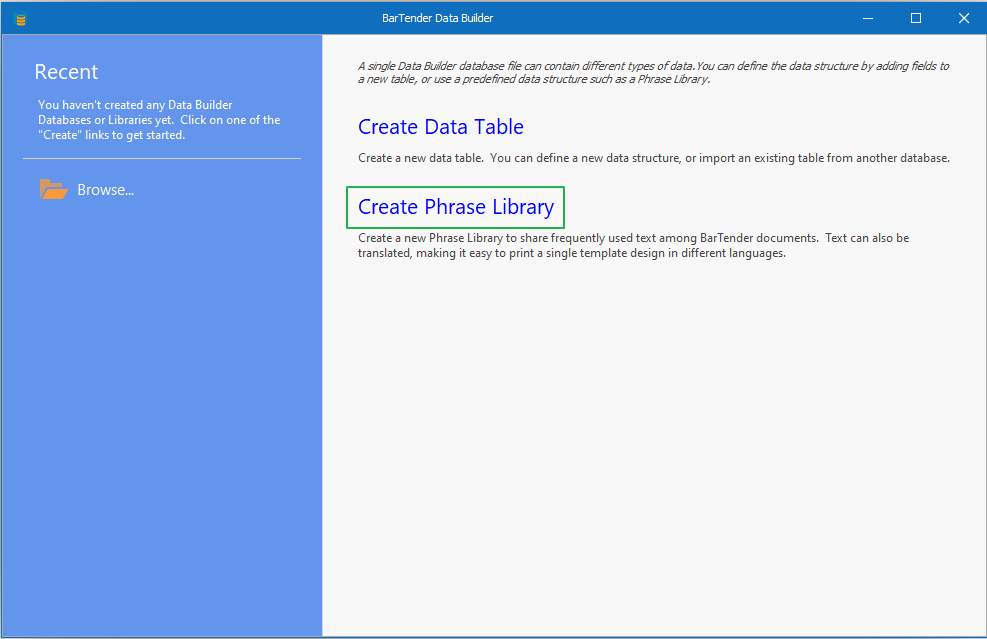Click the text "You haven't created any Data Builder"
Viewport: 987px width, 639px height.
(135, 105)
